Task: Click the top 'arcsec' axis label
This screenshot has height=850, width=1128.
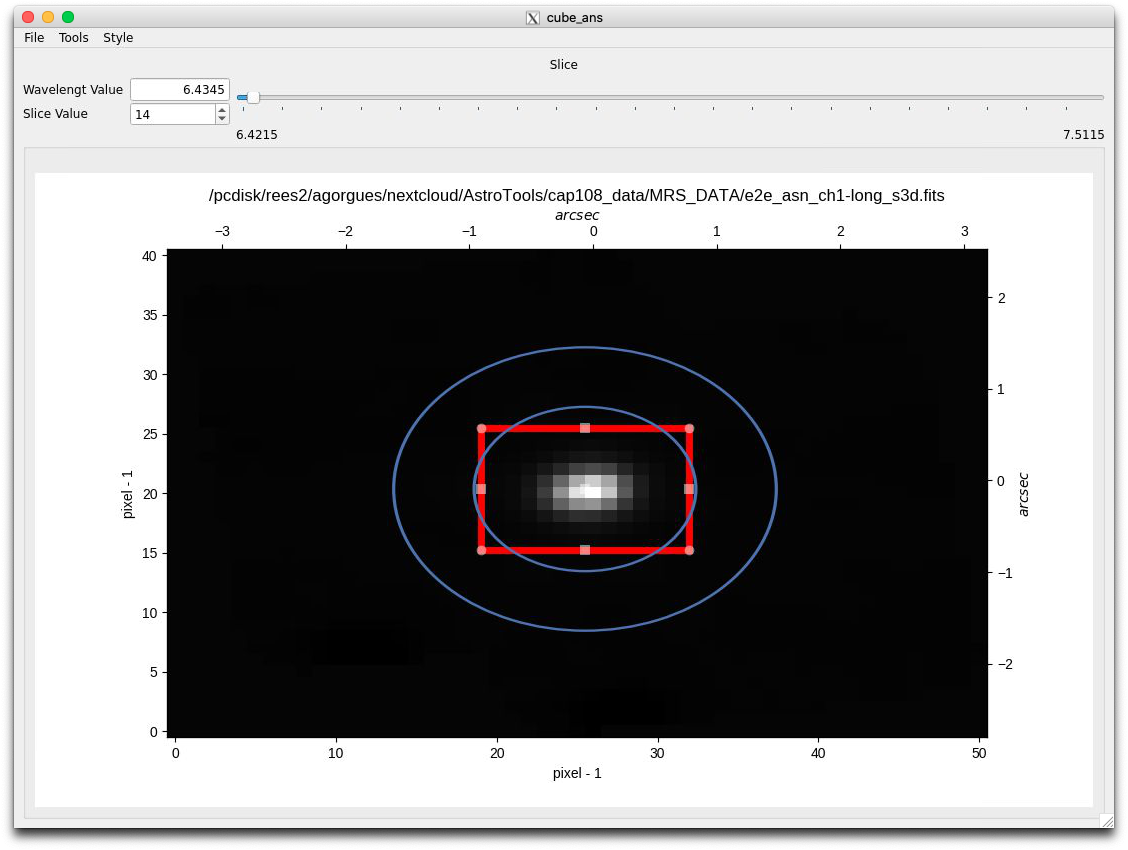Action: click(x=577, y=215)
